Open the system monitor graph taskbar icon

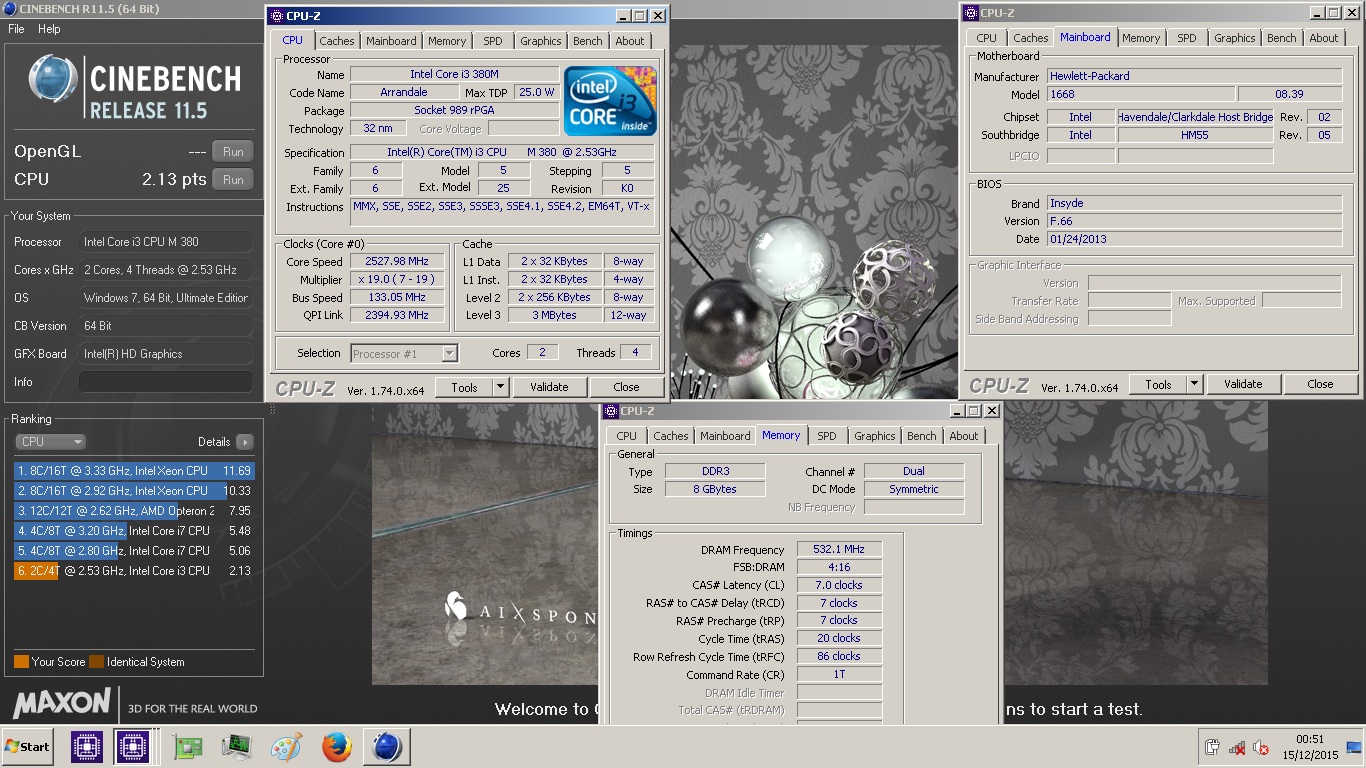pyautogui.click(x=237, y=746)
